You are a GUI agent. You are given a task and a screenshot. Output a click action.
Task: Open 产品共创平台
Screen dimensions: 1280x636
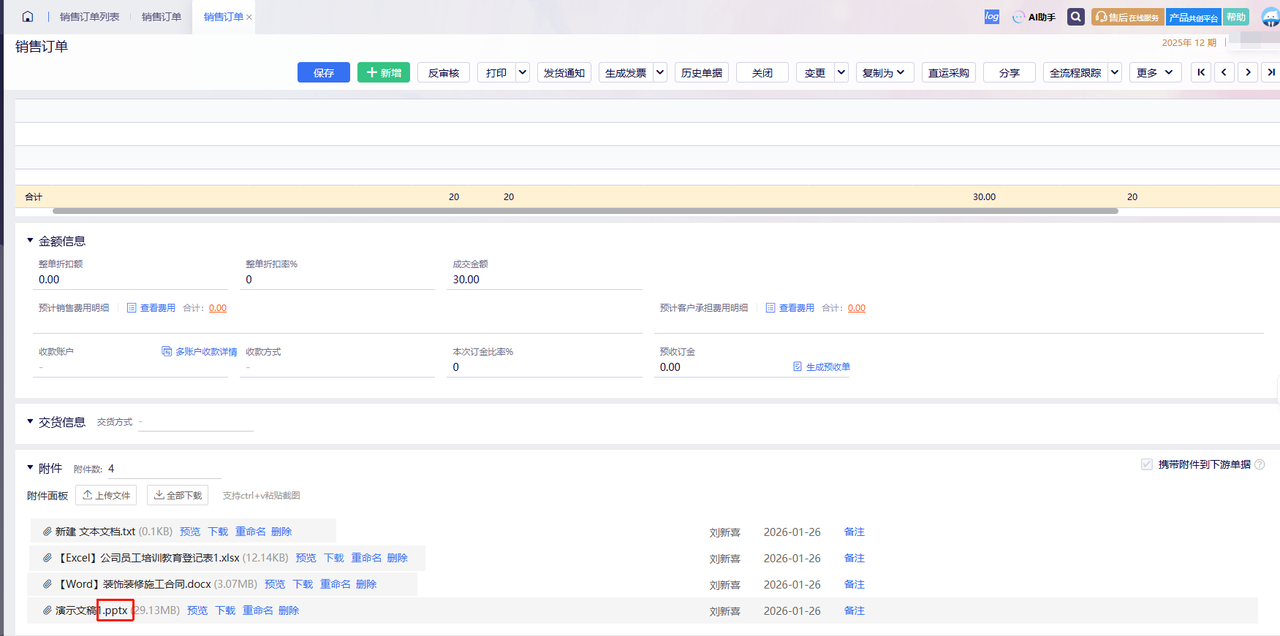pyautogui.click(x=1194, y=17)
